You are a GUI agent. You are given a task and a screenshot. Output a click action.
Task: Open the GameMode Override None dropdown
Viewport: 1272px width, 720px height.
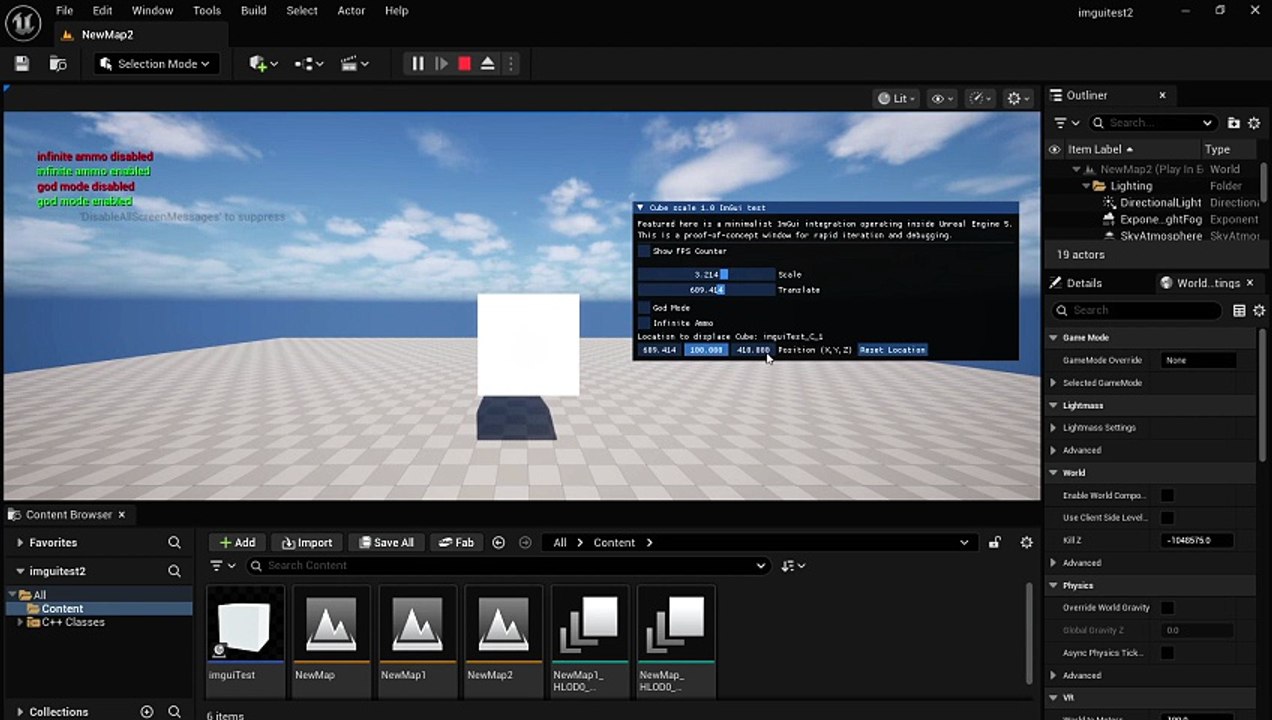click(x=1199, y=360)
